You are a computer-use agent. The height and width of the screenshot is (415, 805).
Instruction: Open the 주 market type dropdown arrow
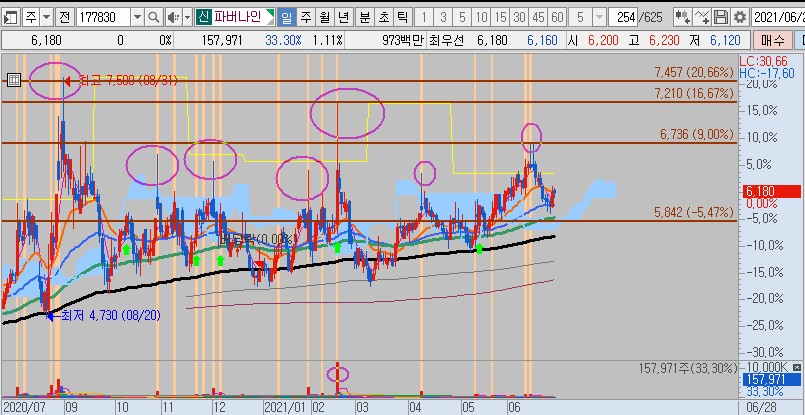46,17
